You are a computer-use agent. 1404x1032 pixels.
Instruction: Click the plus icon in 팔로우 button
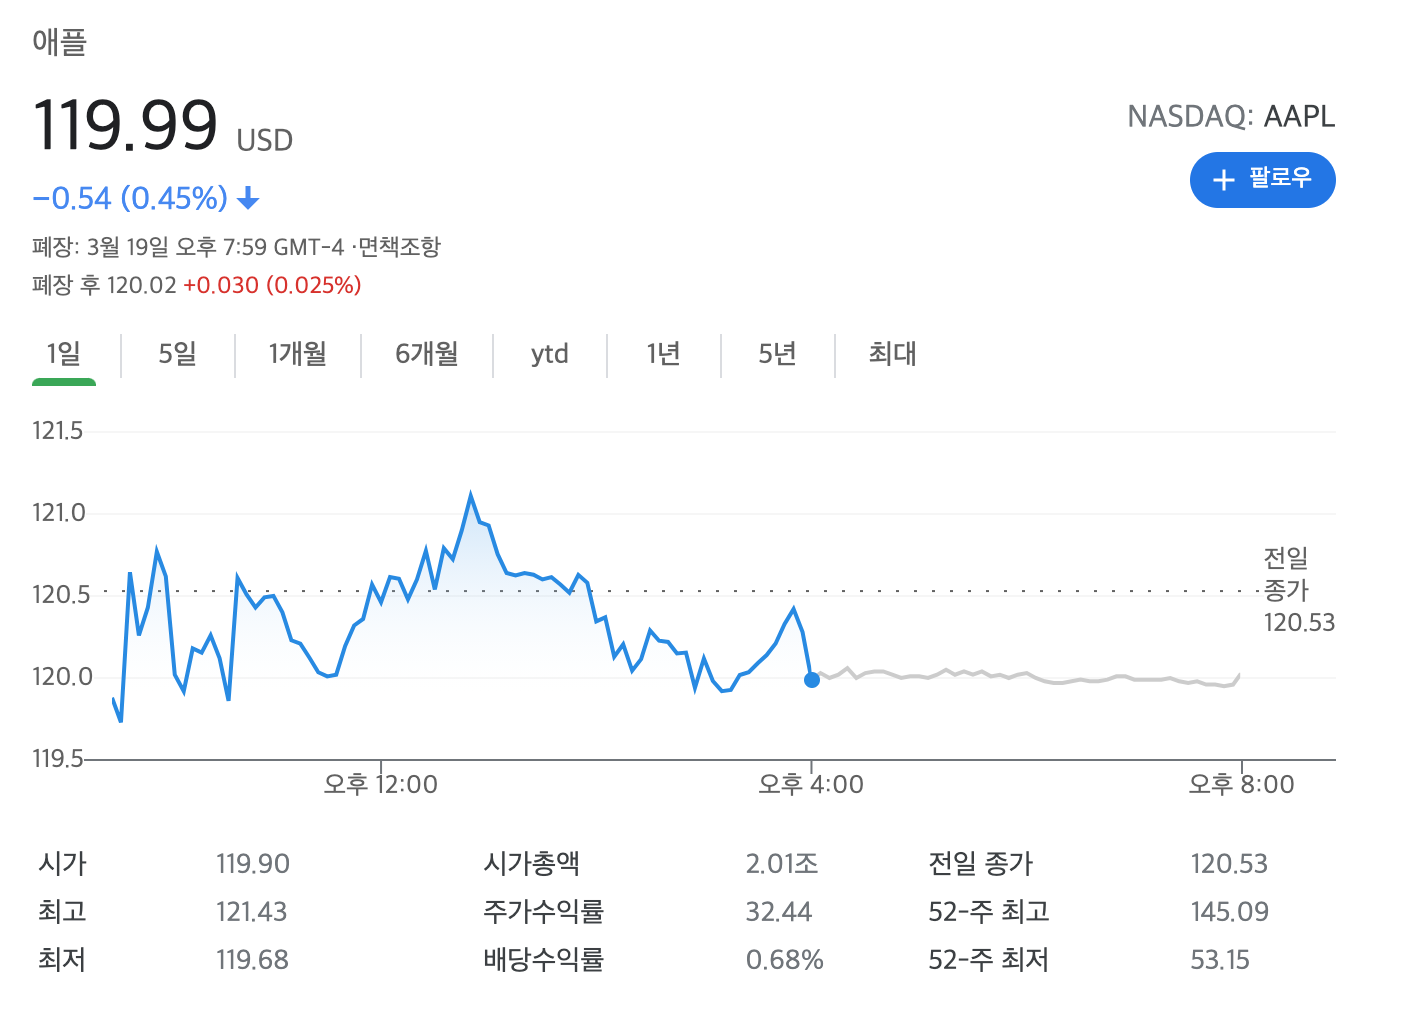(1224, 180)
